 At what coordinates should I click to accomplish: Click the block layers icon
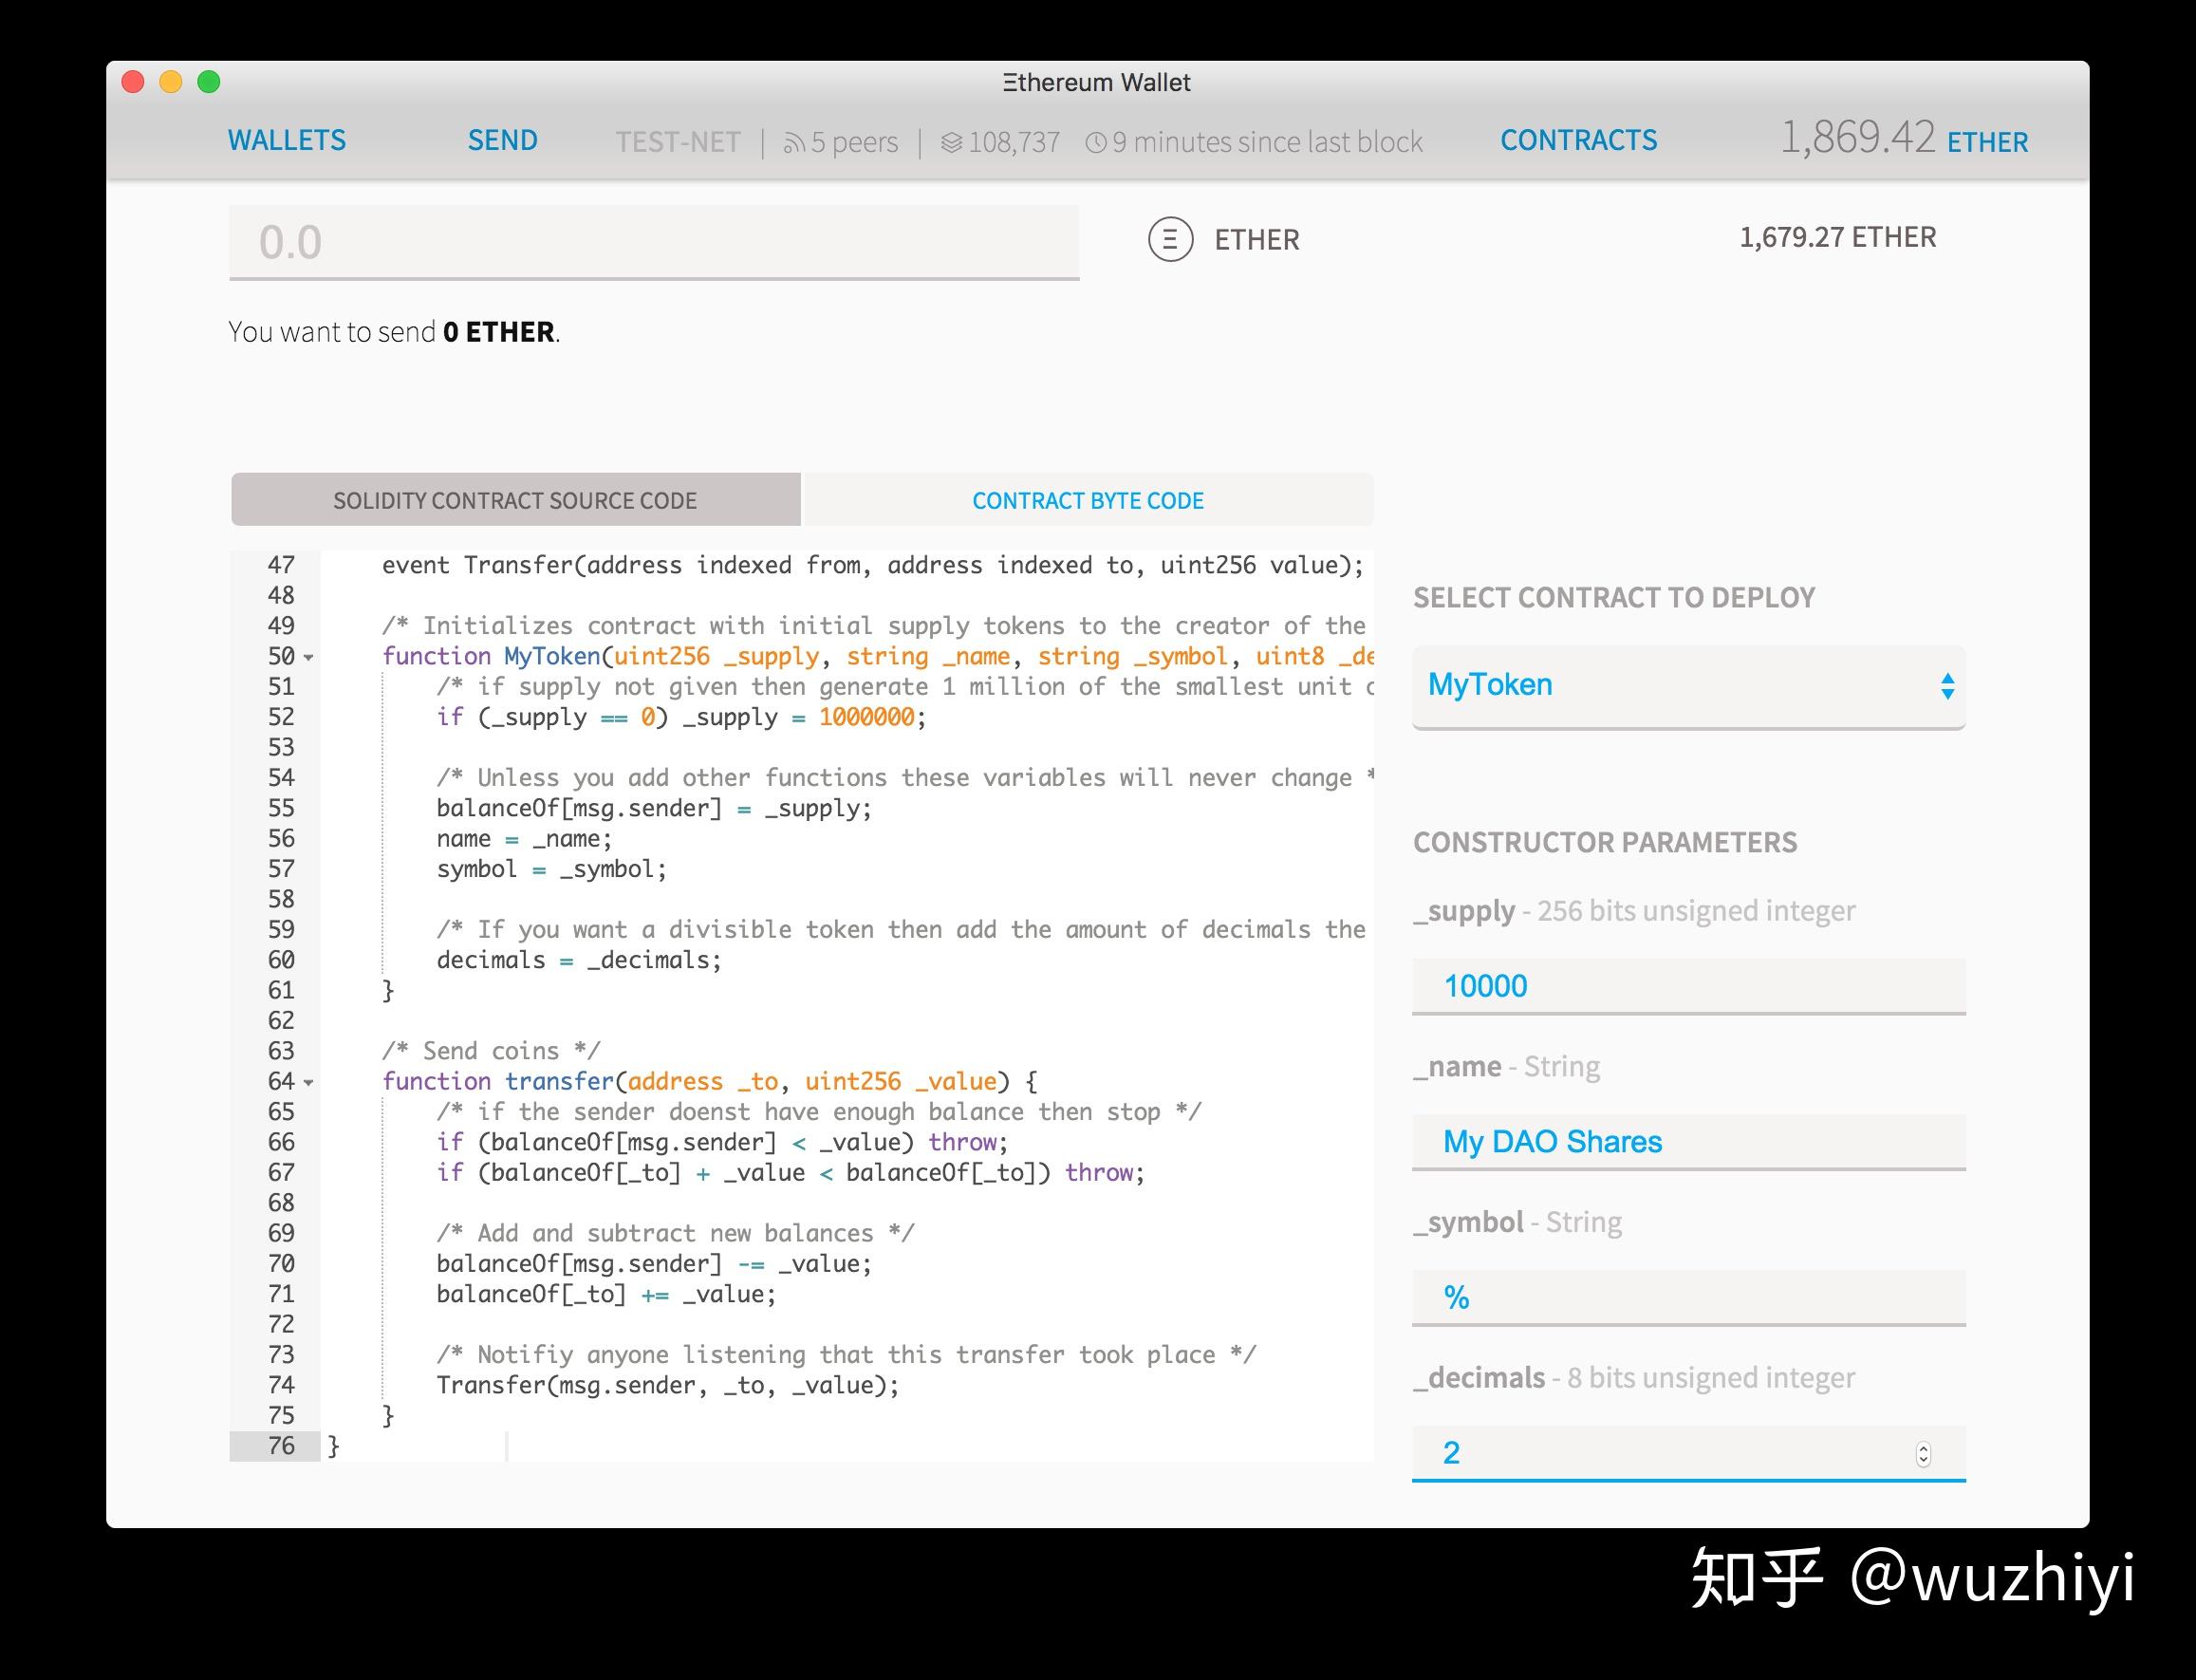tap(952, 144)
